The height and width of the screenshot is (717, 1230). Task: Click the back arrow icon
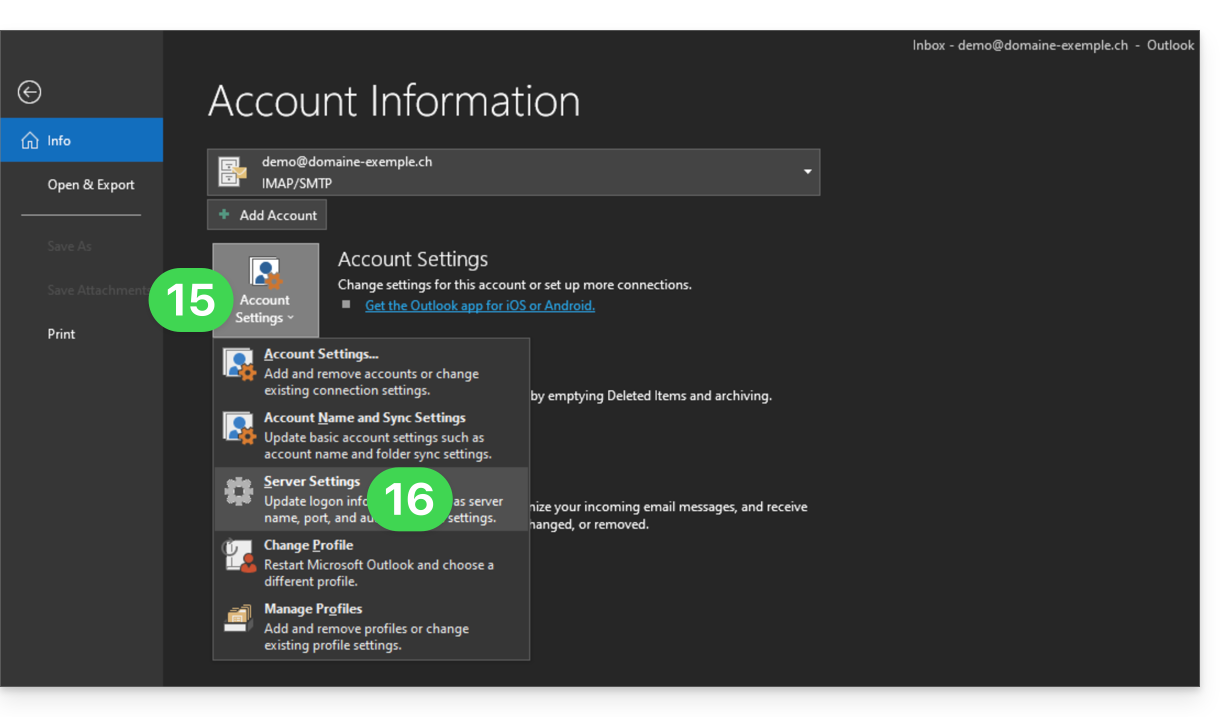tap(30, 92)
